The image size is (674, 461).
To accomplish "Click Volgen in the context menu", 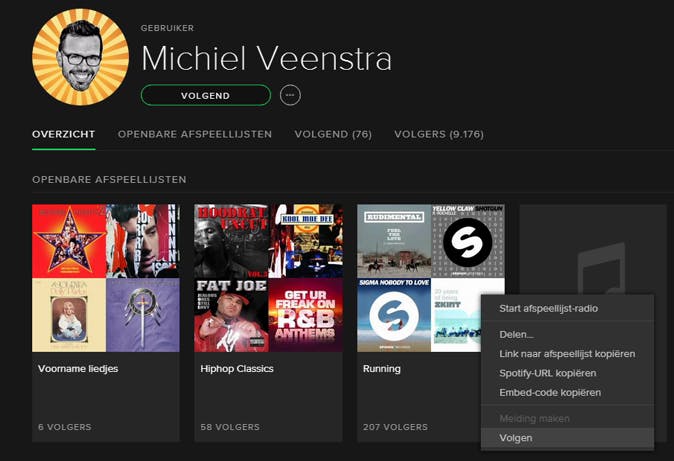I will click(567, 438).
